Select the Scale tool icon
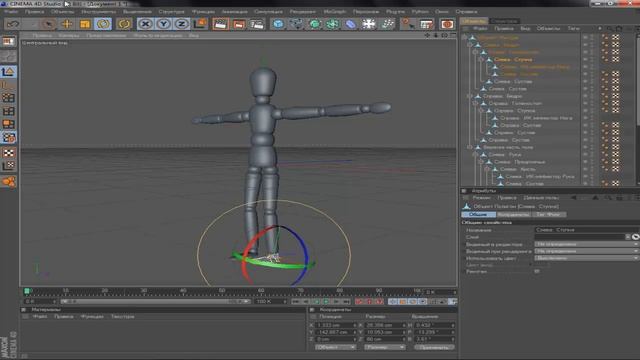 click(85, 24)
